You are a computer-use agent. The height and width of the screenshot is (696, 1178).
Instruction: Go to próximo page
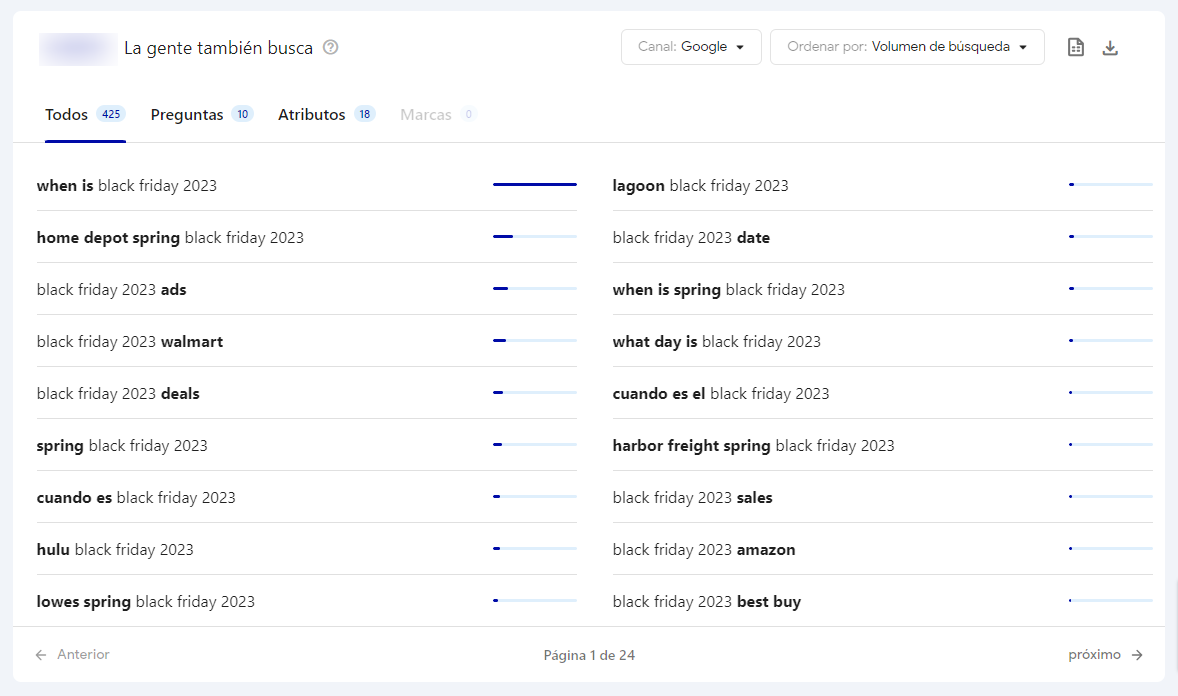(x=1105, y=655)
